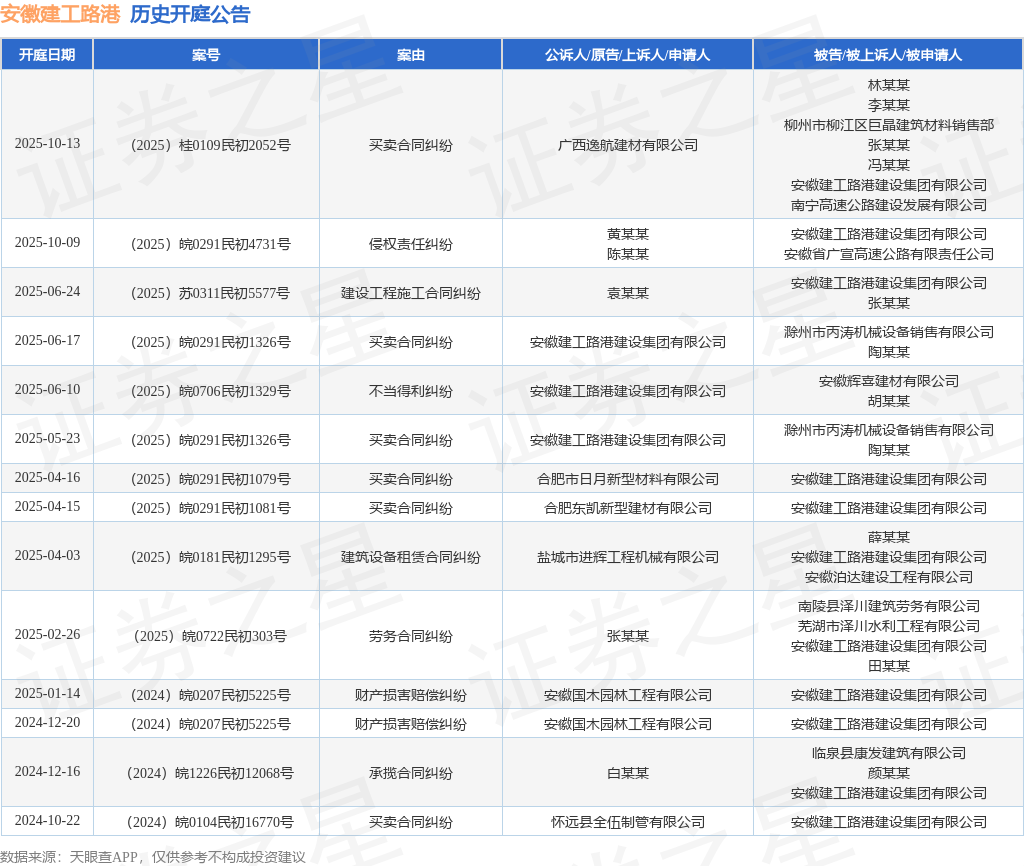Select case number (2025) 皖0181民初1295号
The width and height of the screenshot is (1024, 866).
[210, 557]
